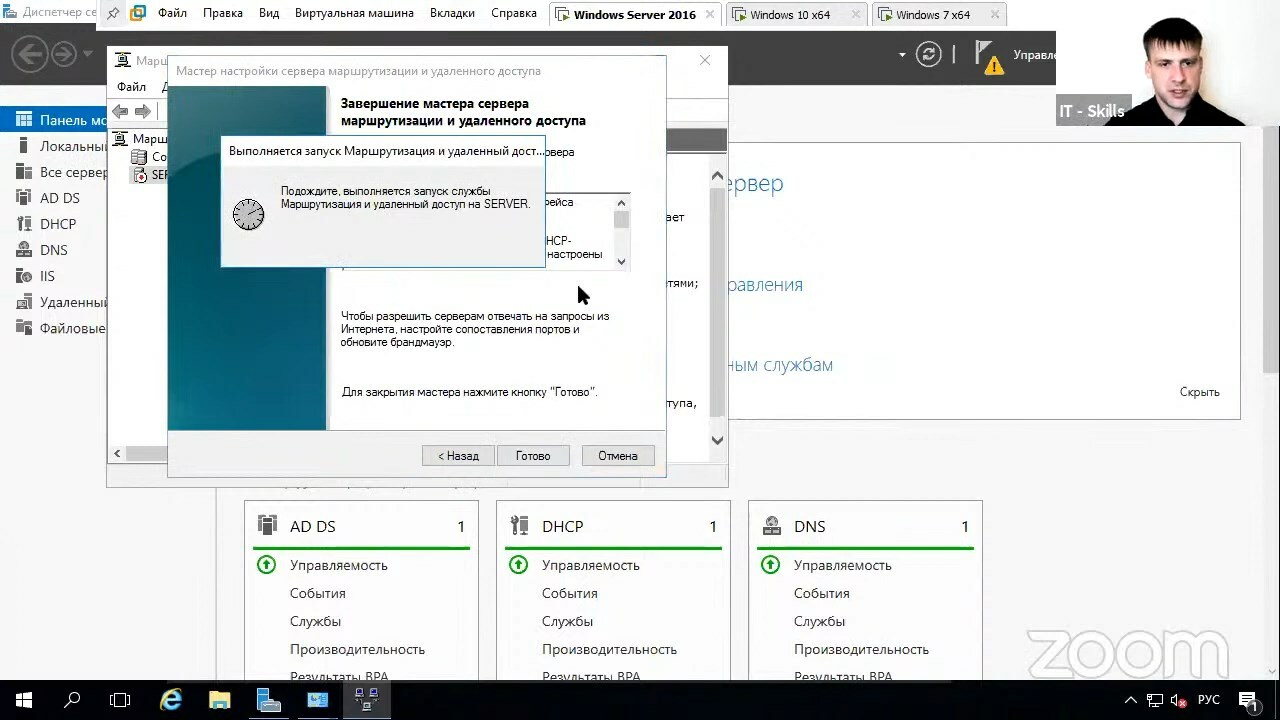The height and width of the screenshot is (720, 1280).
Task: Open Файл menu in Routing console window
Action: (x=131, y=87)
